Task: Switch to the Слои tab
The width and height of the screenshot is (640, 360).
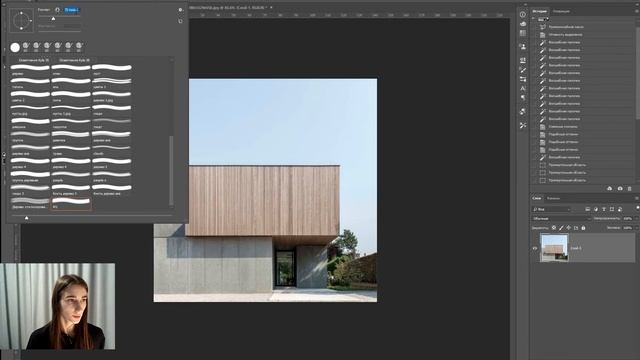Action: [x=537, y=198]
